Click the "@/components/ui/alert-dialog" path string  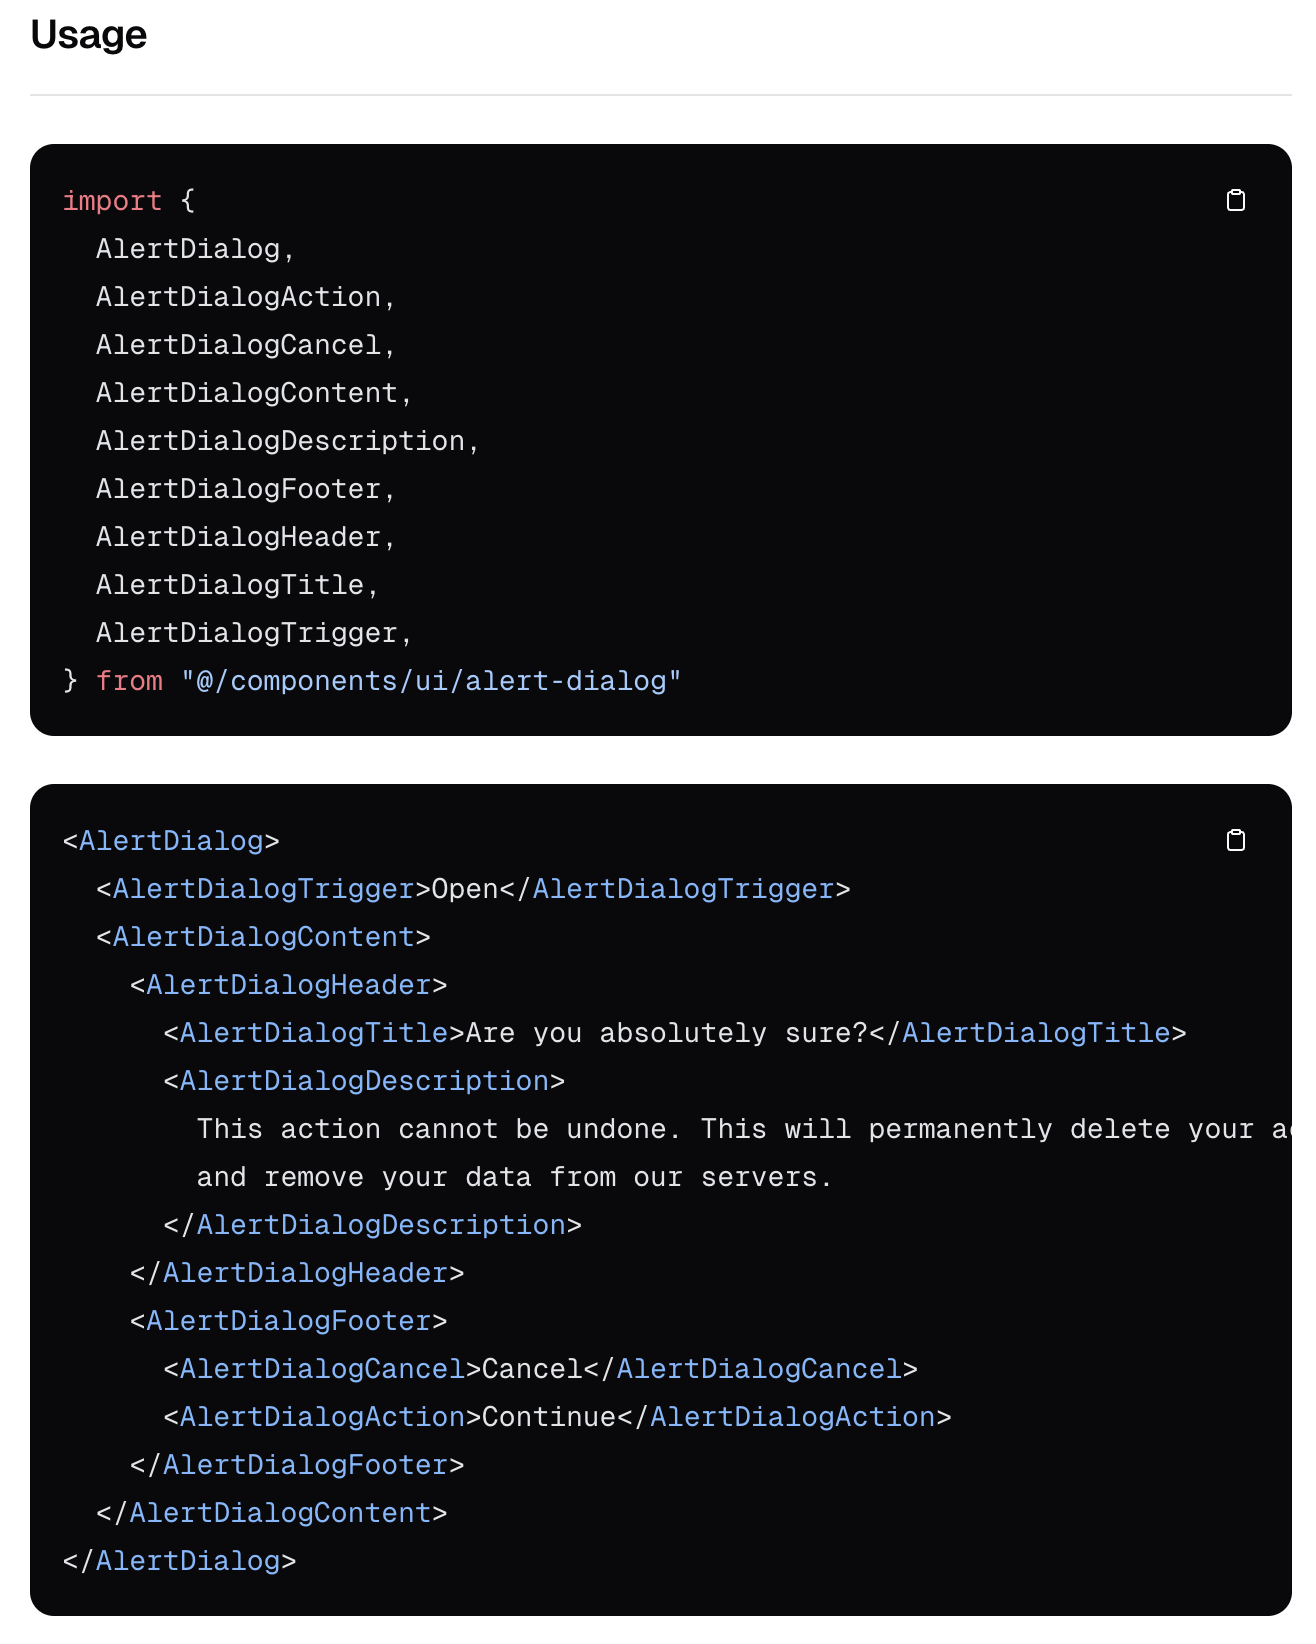pos(431,681)
